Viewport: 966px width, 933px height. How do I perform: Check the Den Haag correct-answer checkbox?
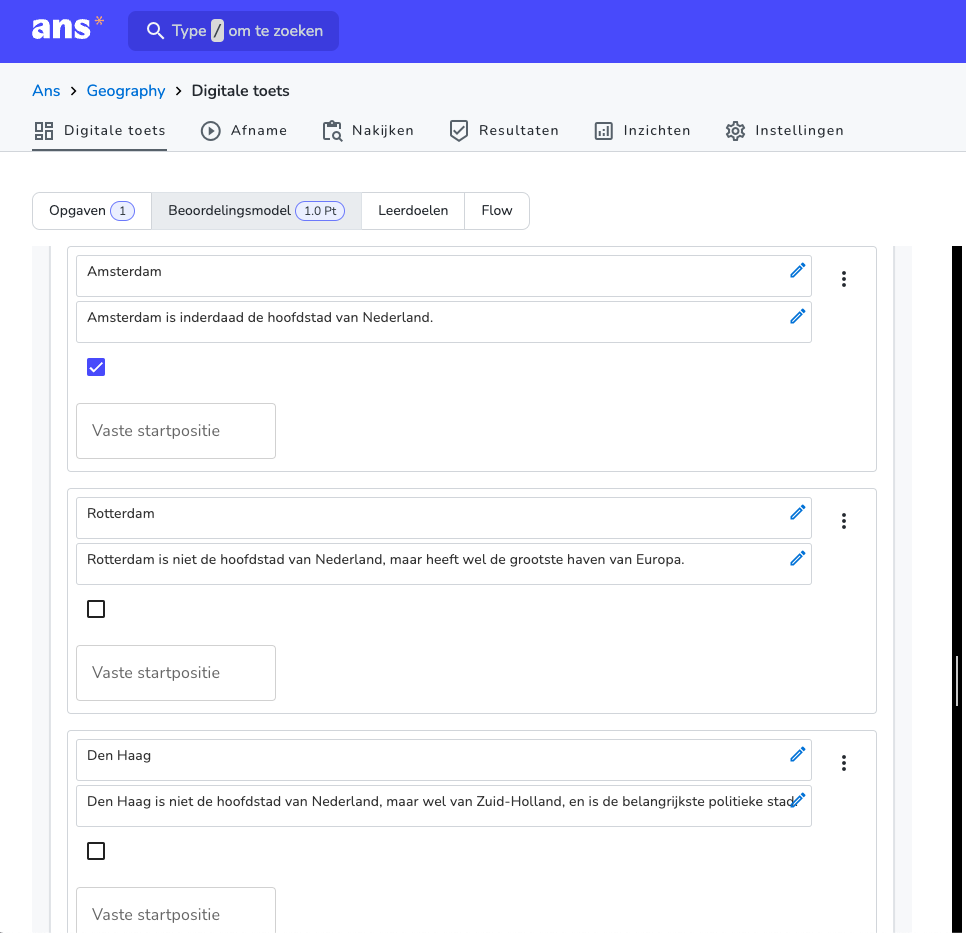96,851
